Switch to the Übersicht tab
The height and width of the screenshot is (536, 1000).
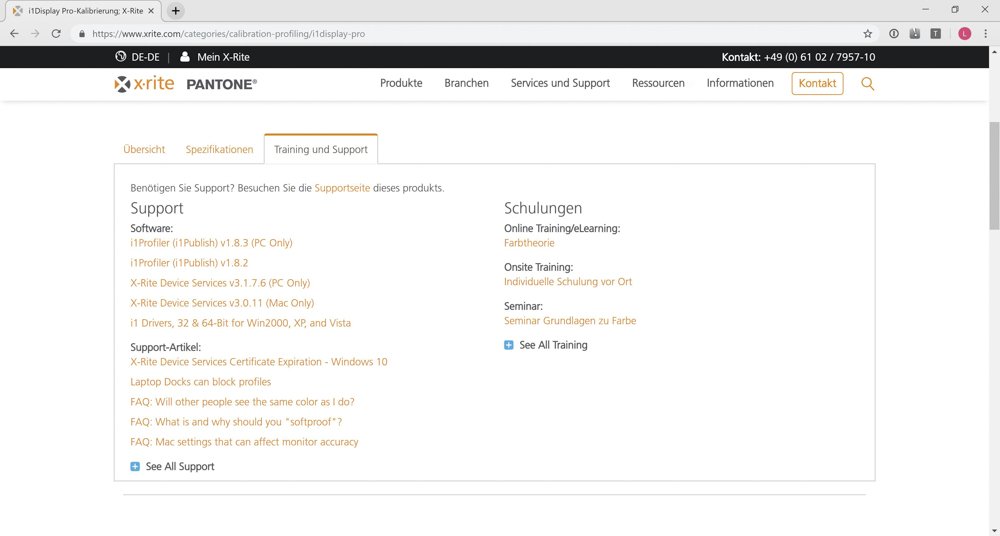click(x=144, y=149)
